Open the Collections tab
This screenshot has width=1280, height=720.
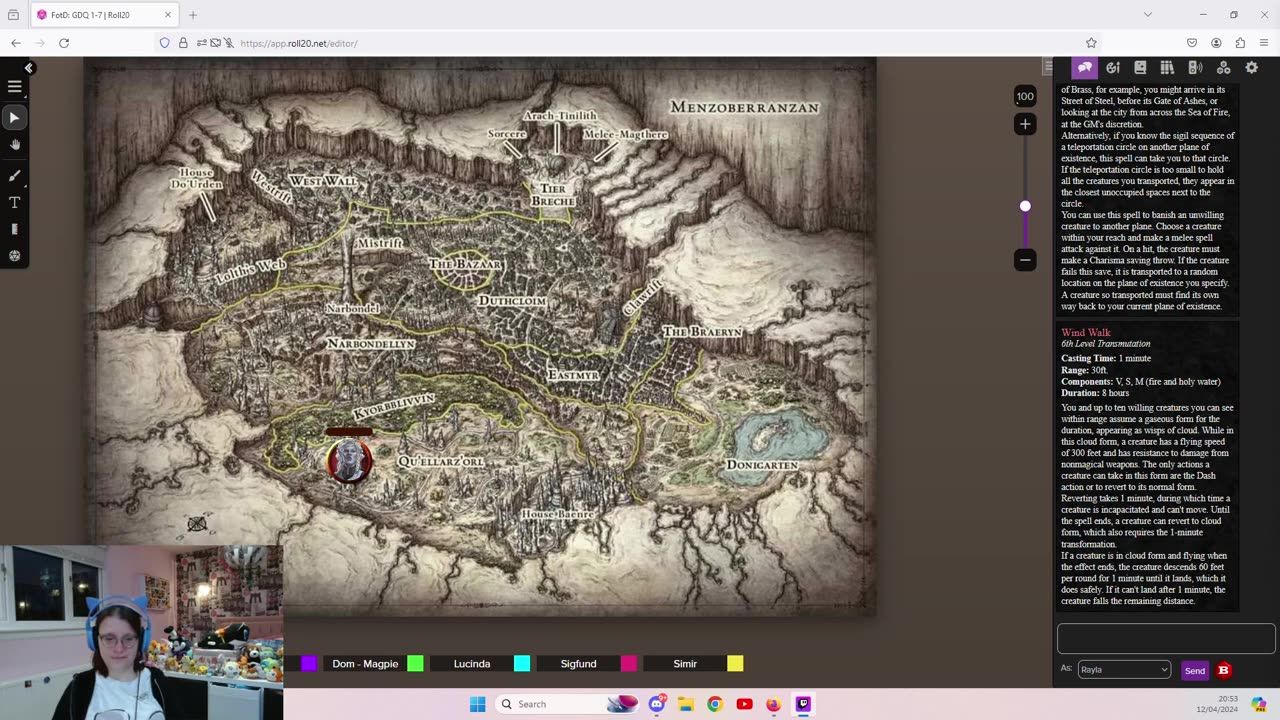(x=1223, y=68)
